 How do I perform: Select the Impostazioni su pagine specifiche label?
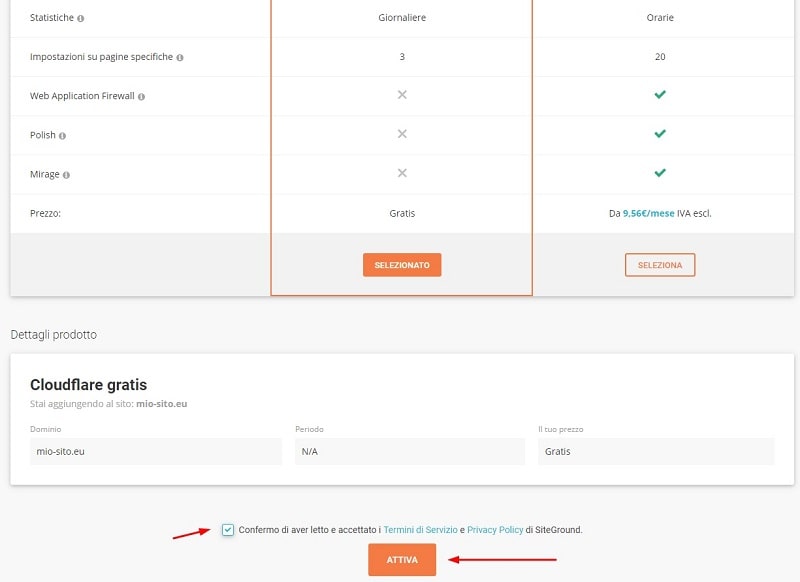pos(102,57)
